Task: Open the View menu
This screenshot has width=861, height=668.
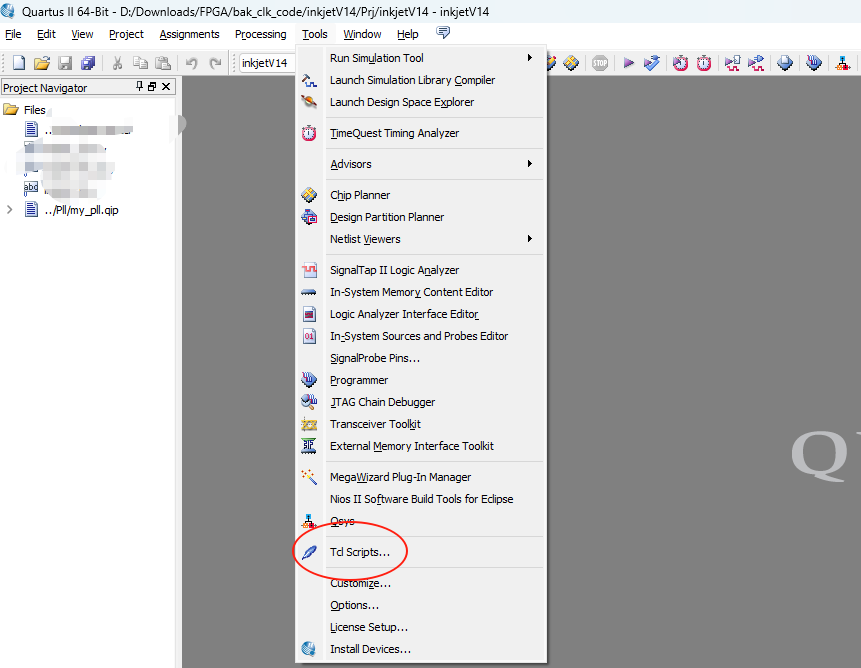Action: coord(82,34)
